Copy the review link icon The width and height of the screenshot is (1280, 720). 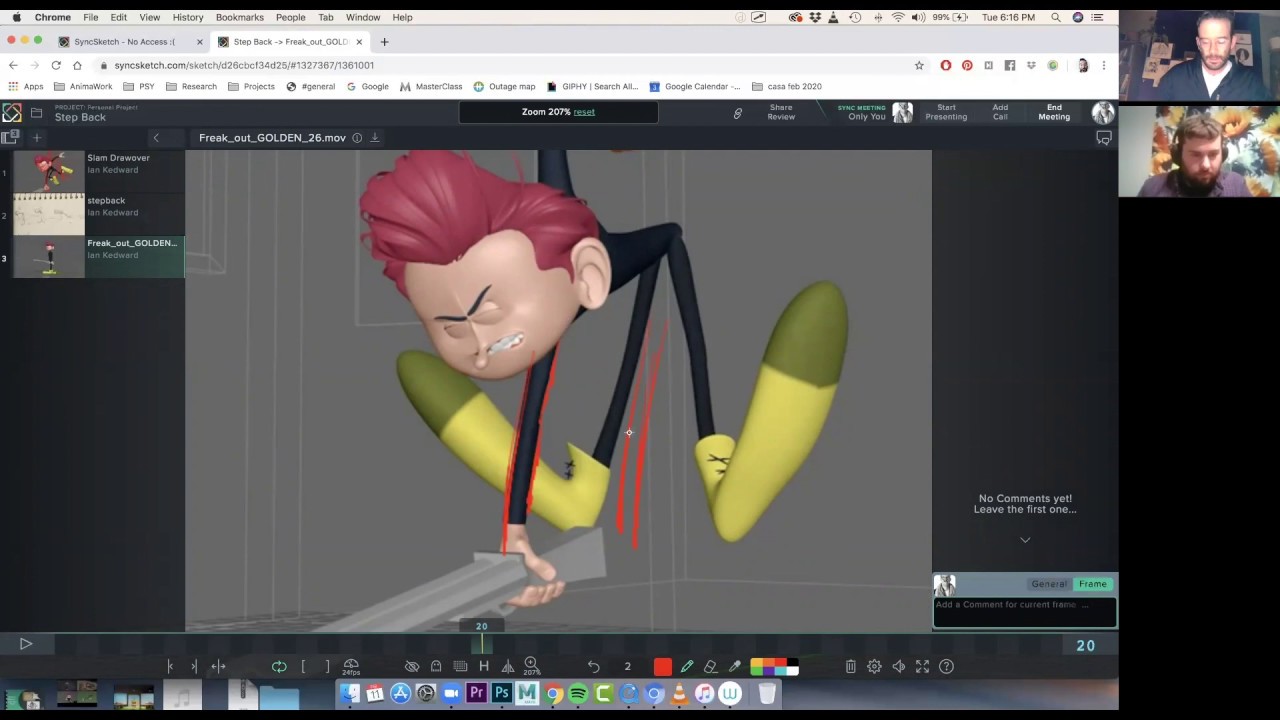click(737, 113)
